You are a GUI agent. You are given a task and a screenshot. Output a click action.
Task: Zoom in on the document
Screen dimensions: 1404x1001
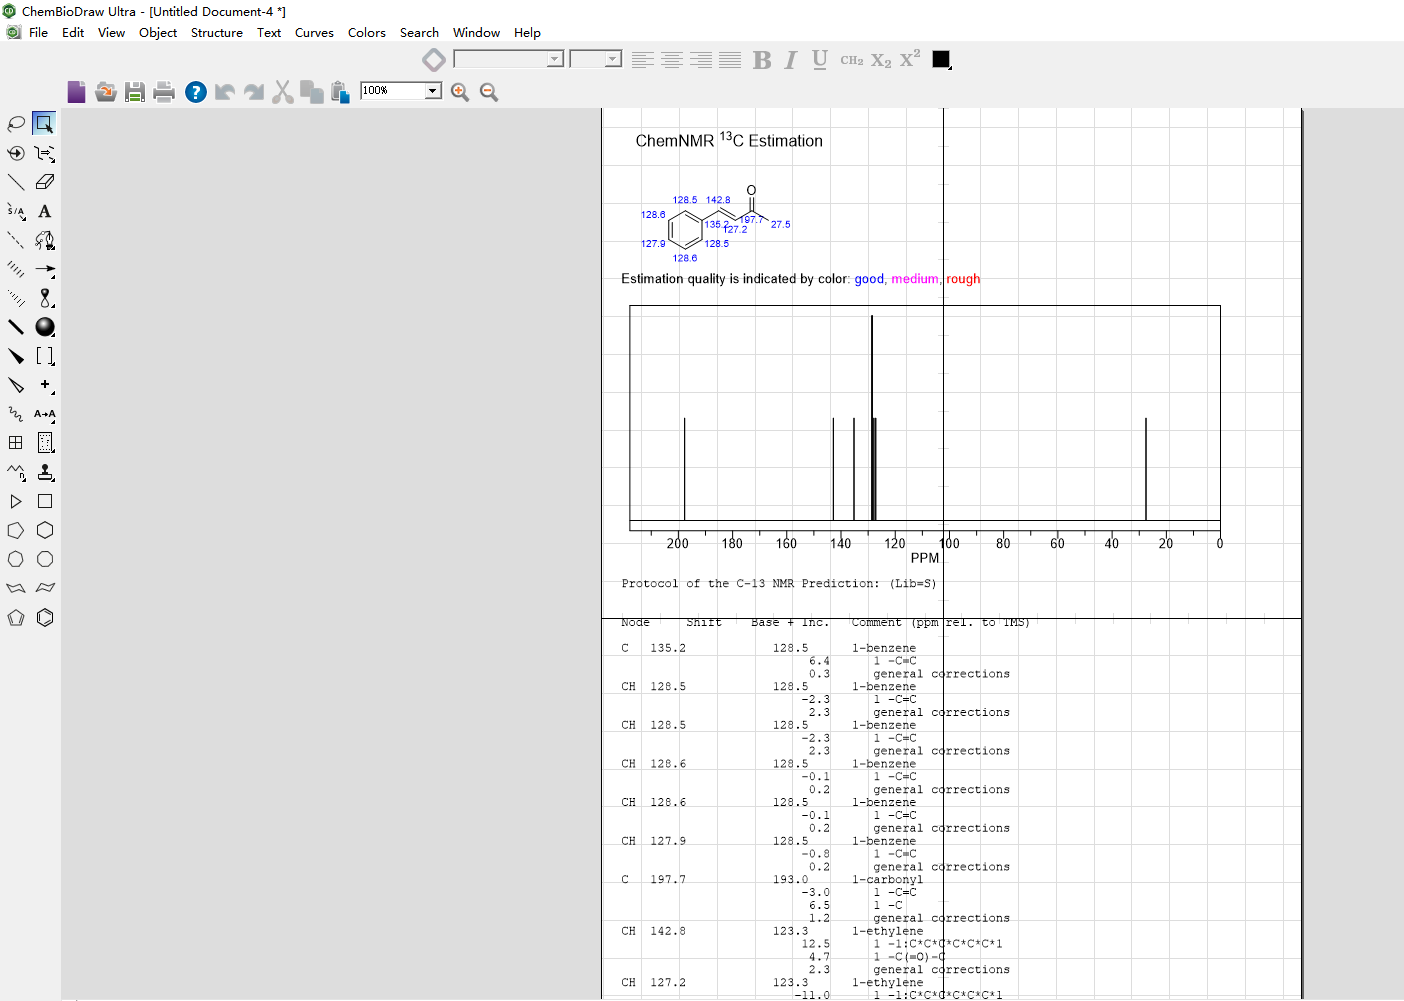460,92
